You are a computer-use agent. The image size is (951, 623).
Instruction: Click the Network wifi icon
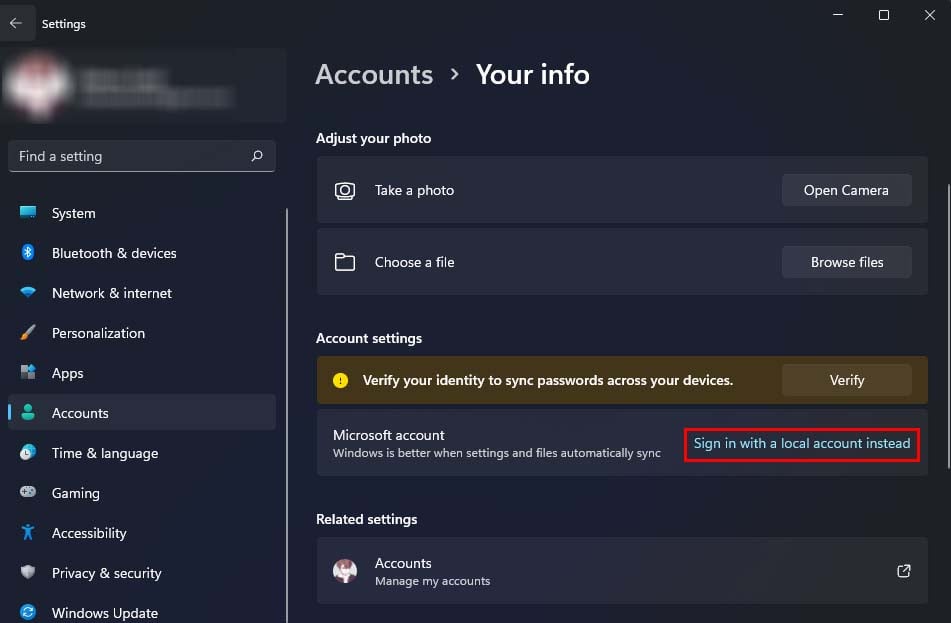tap(28, 292)
